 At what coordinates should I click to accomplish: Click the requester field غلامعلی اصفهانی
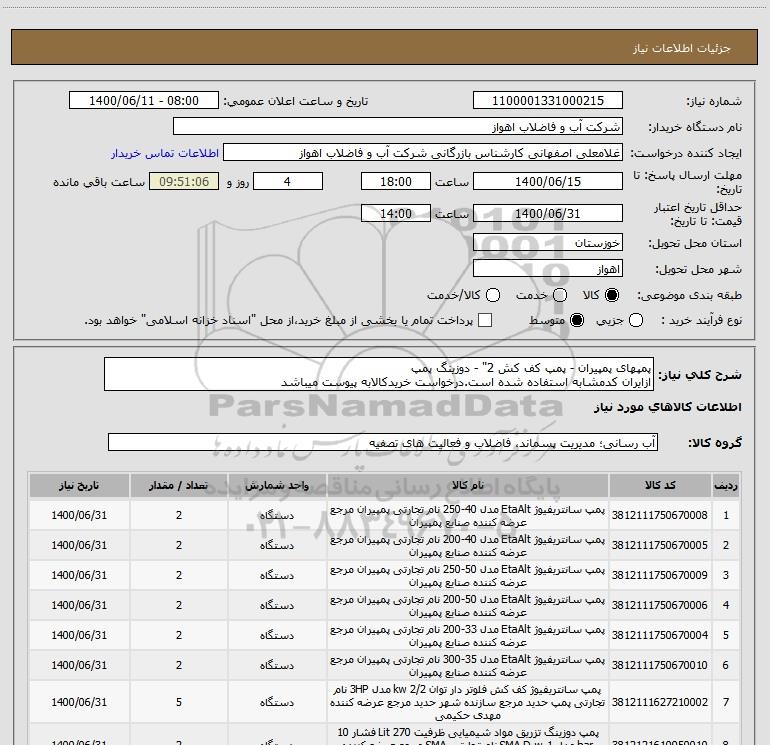[423, 153]
